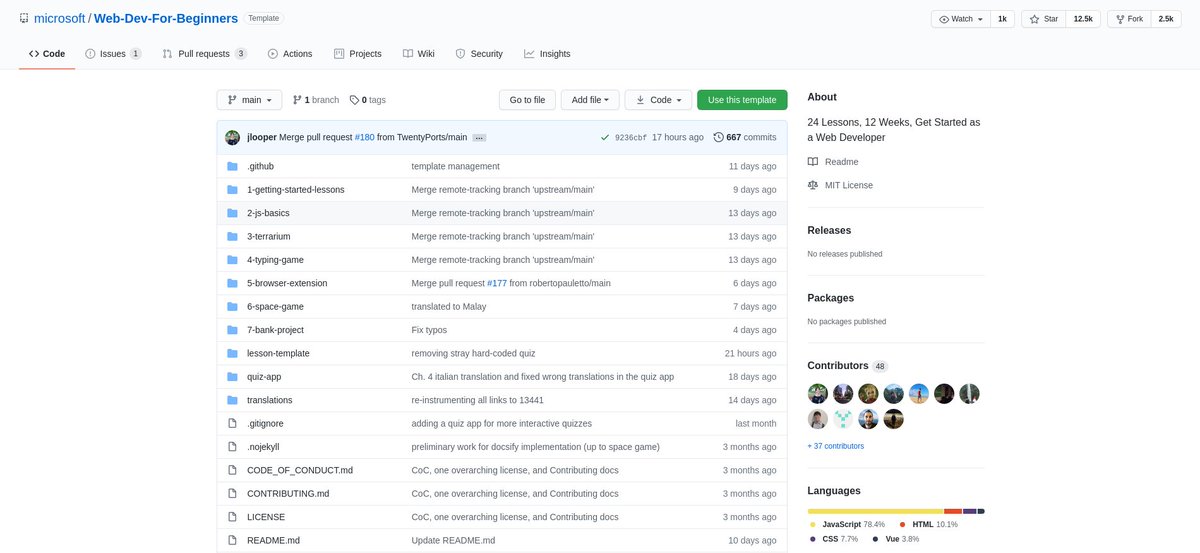This screenshot has height=553, width=1200.
Task: Click folder icon beside 1-getting-started-lessons
Action: pyautogui.click(x=232, y=189)
